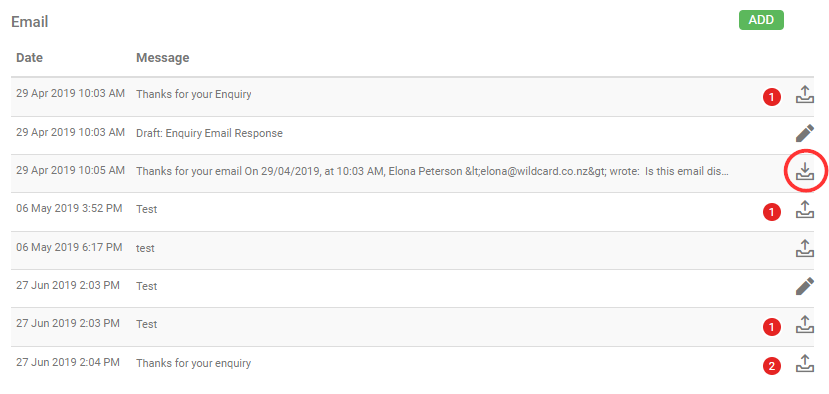The width and height of the screenshot is (829, 394).
Task: Open the Thanks for your Enquiry message
Action: tap(194, 95)
